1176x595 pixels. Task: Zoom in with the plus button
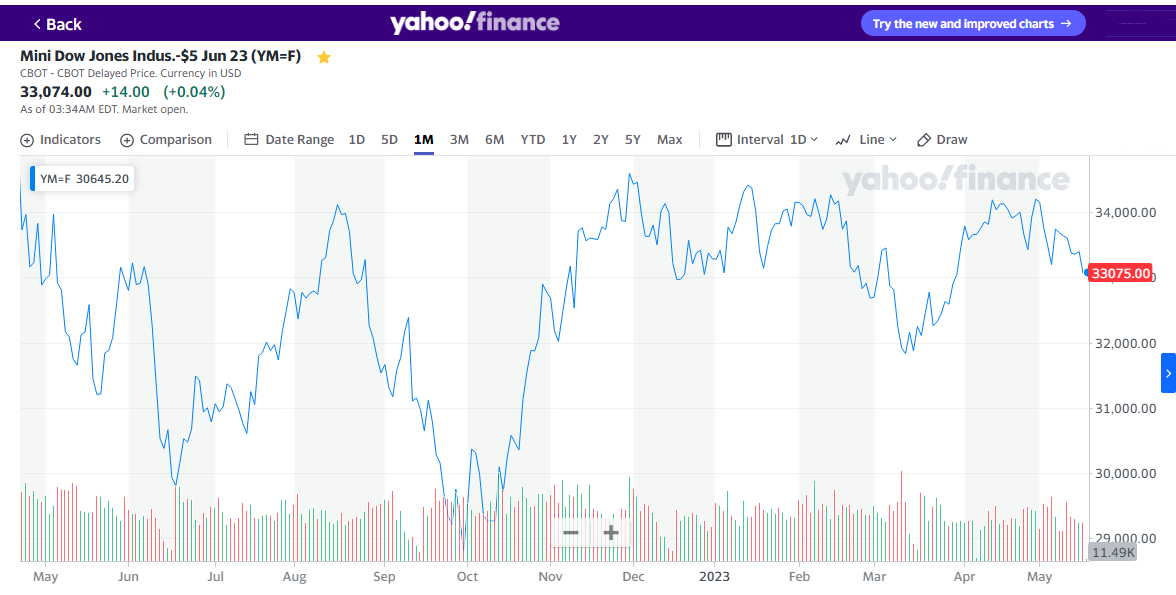(611, 533)
